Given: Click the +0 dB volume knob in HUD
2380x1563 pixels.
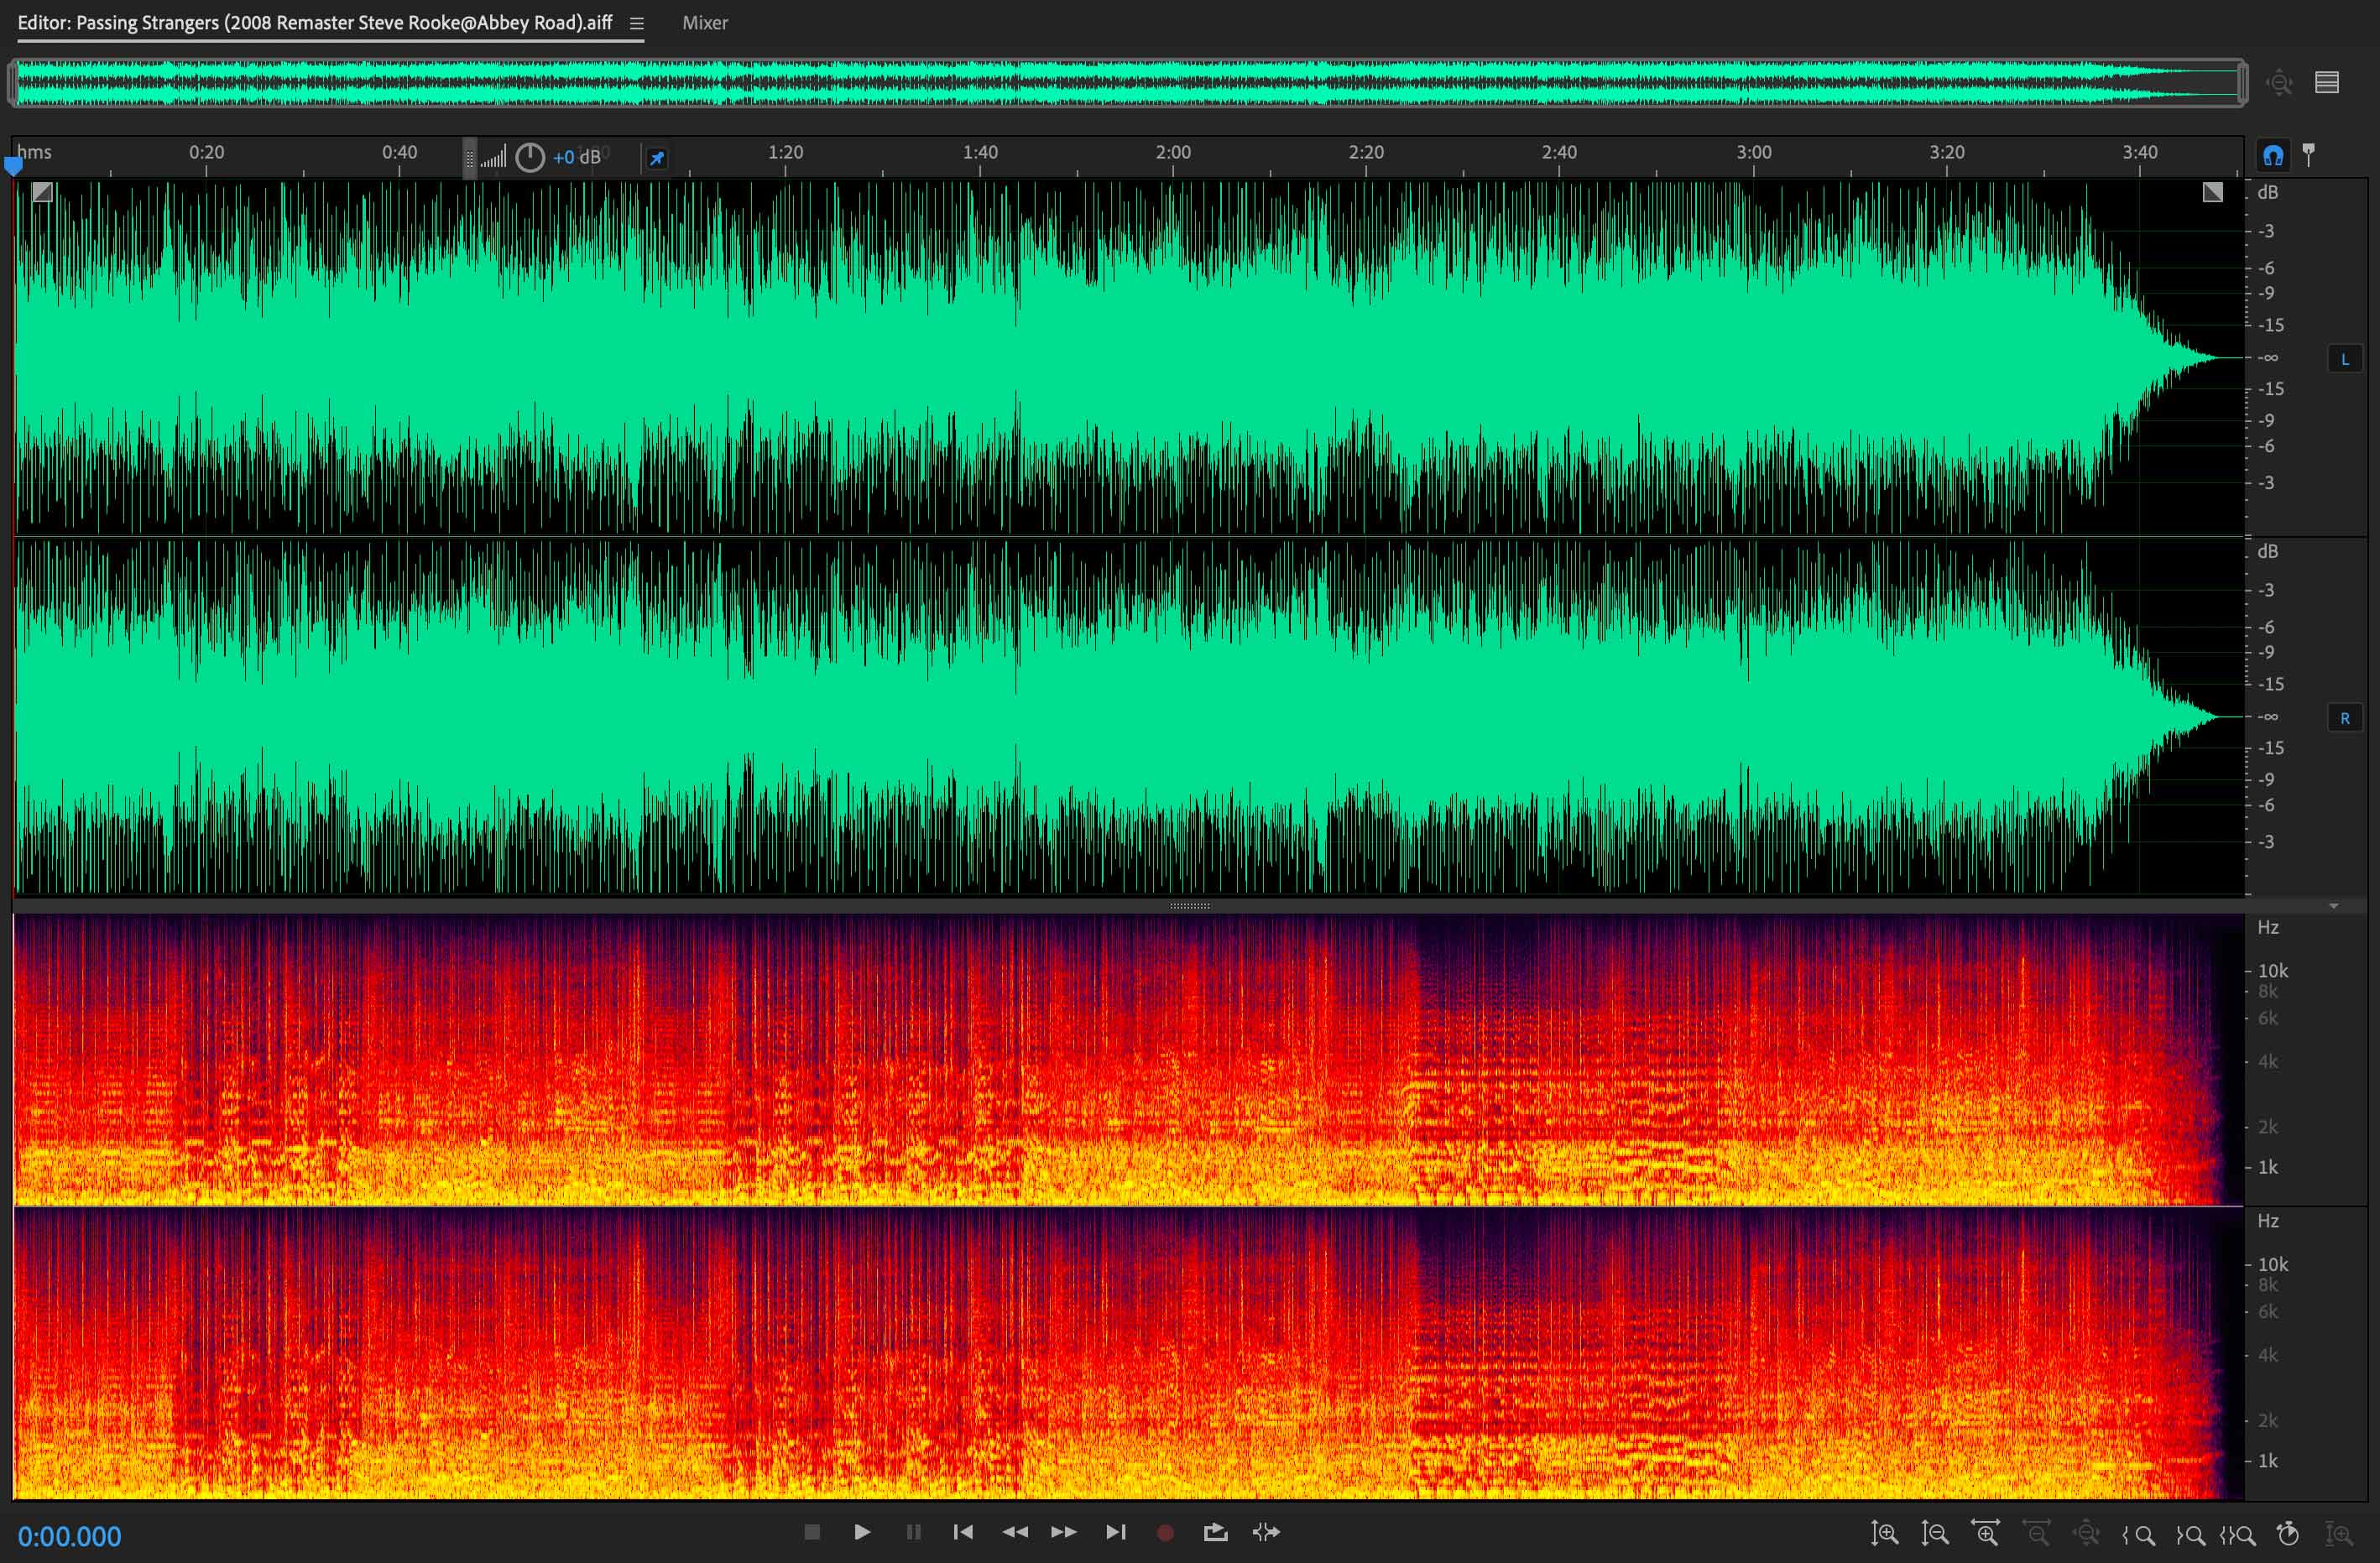Looking at the screenshot, I should point(530,157).
